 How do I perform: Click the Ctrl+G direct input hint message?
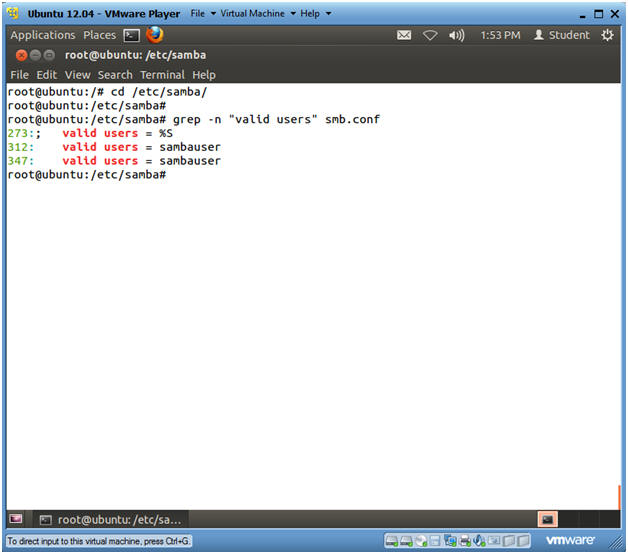(x=99, y=541)
